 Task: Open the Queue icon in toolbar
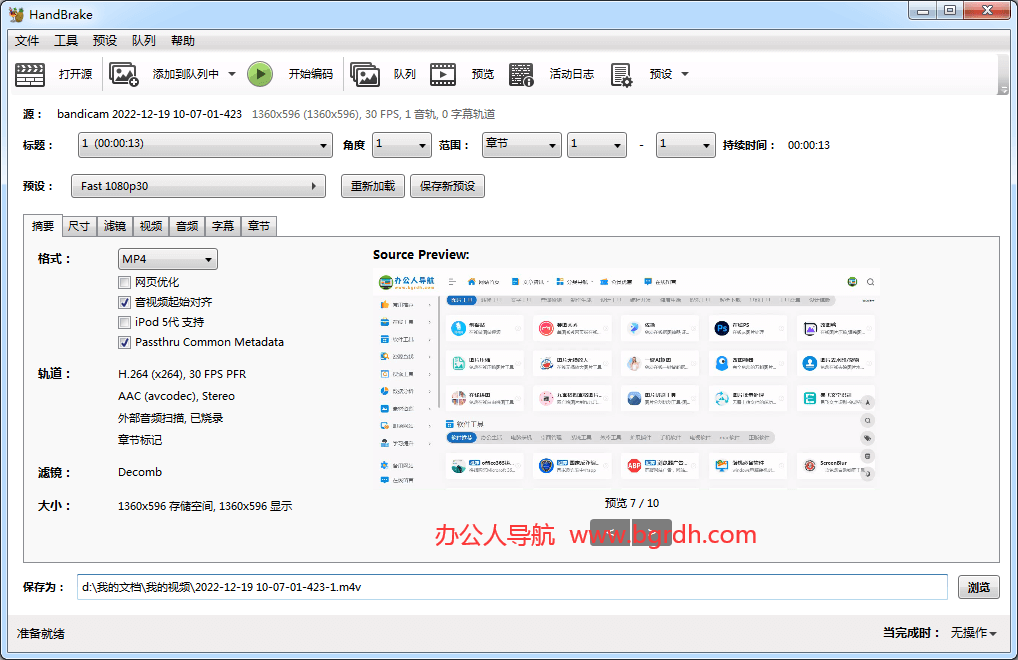coord(365,74)
